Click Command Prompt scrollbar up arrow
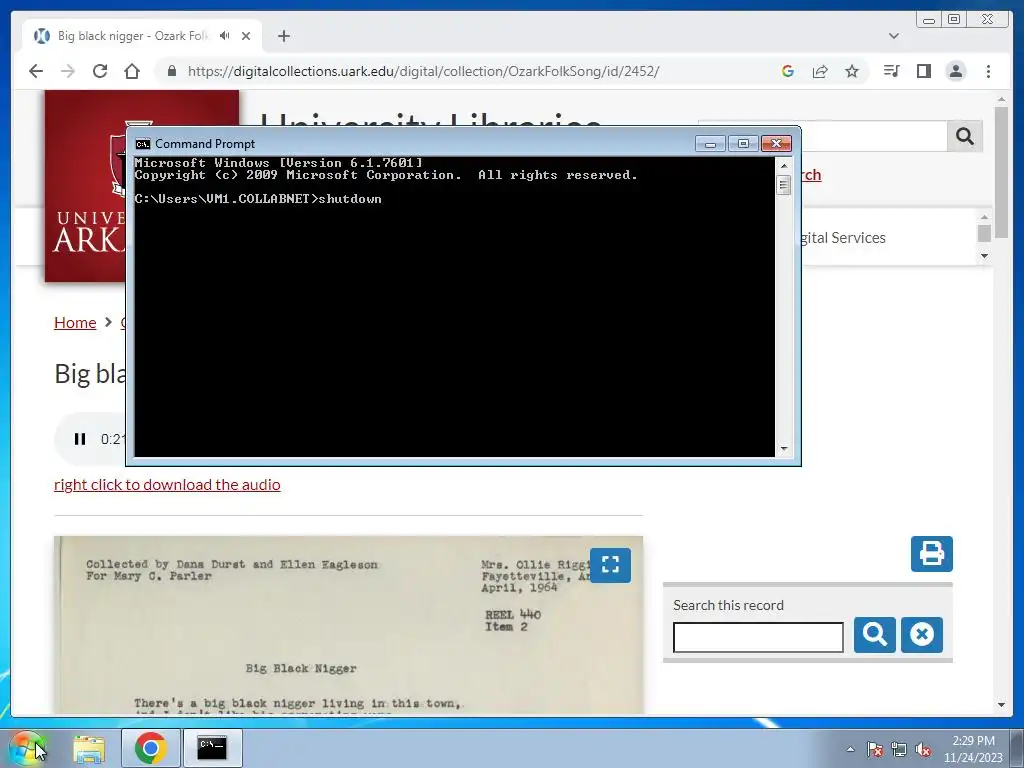The image size is (1024, 768). (784, 166)
